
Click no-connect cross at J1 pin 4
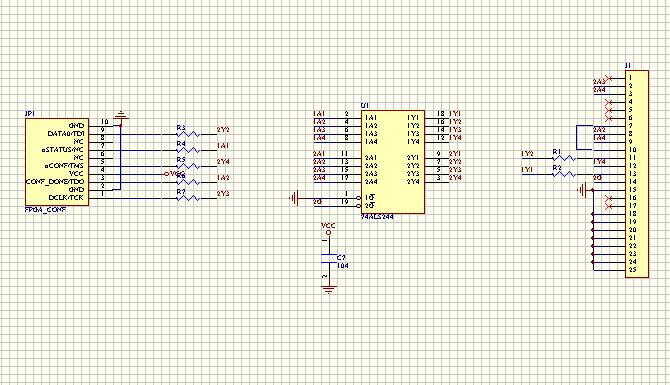[609, 103]
